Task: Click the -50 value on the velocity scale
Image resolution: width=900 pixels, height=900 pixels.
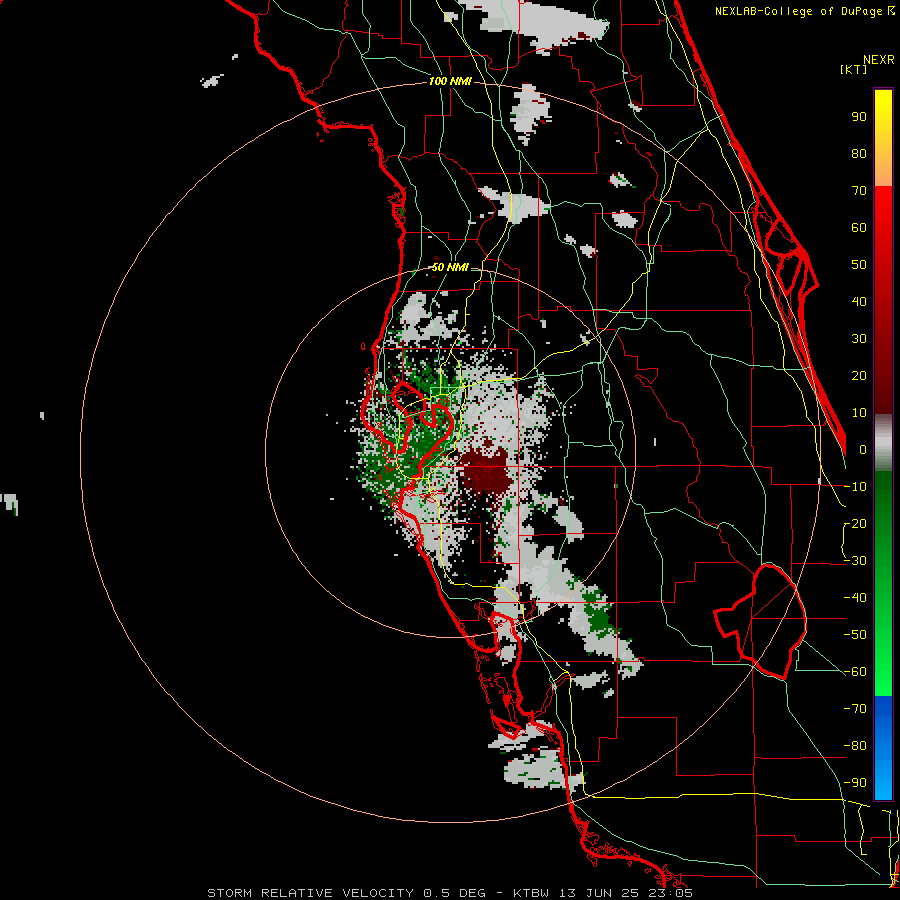Action: (856, 635)
